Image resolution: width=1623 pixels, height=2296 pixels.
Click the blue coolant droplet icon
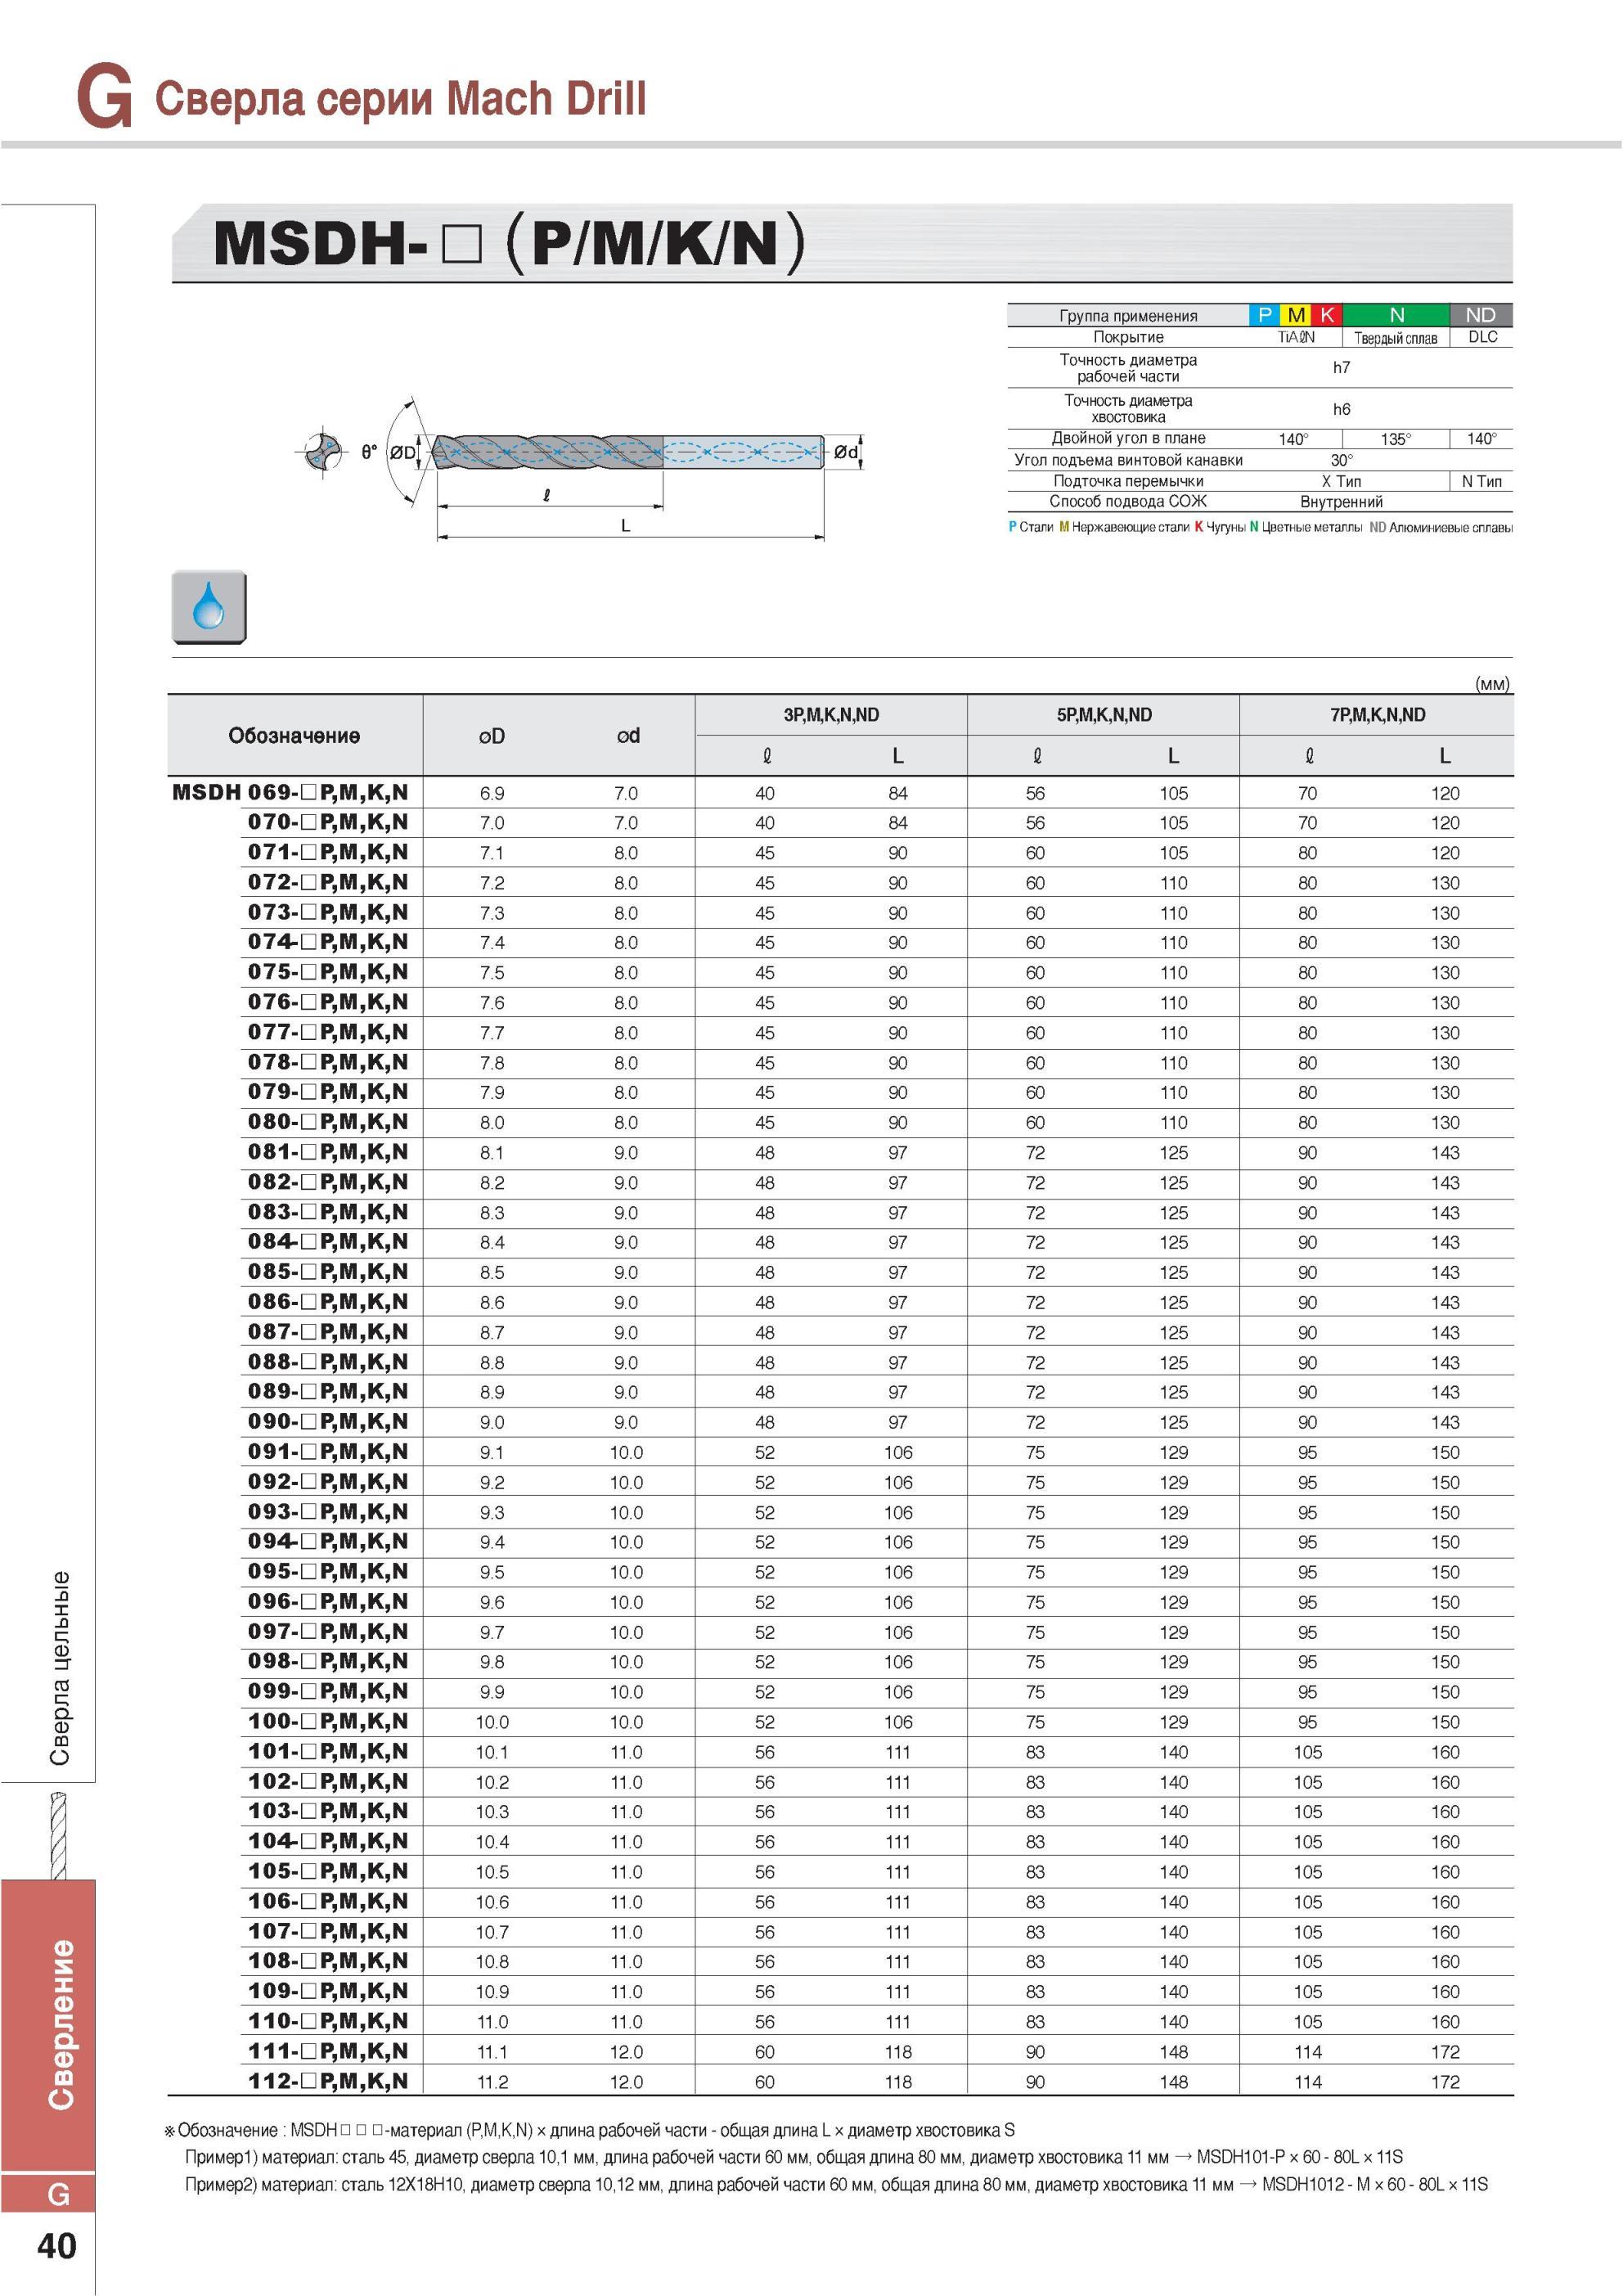(208, 606)
